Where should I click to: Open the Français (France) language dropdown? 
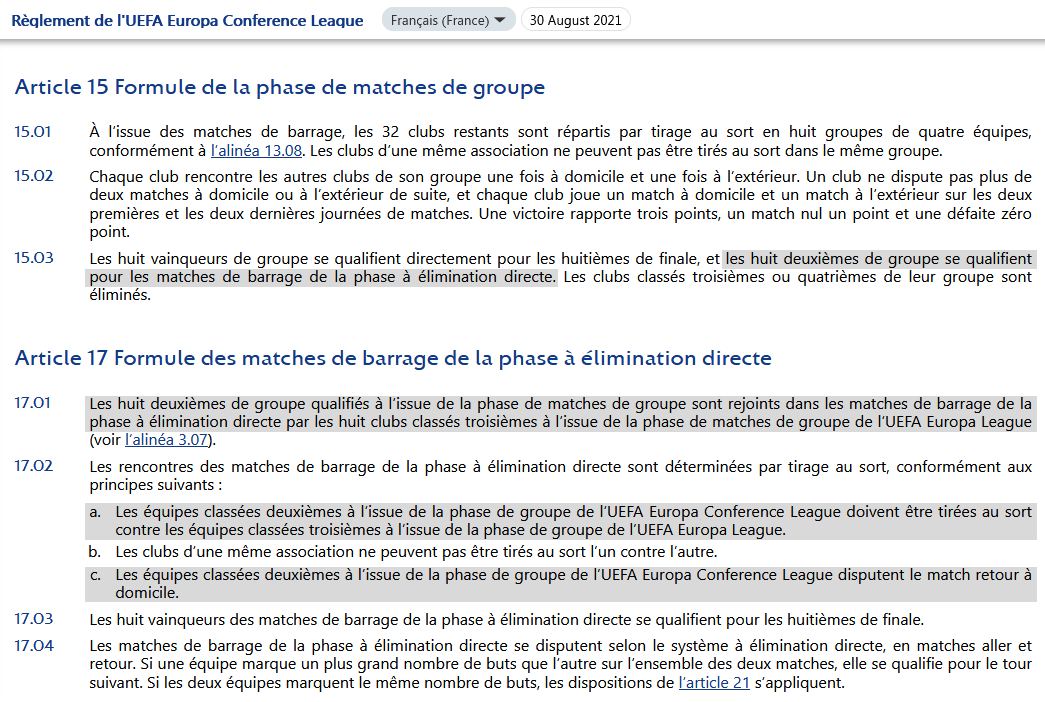(x=449, y=20)
